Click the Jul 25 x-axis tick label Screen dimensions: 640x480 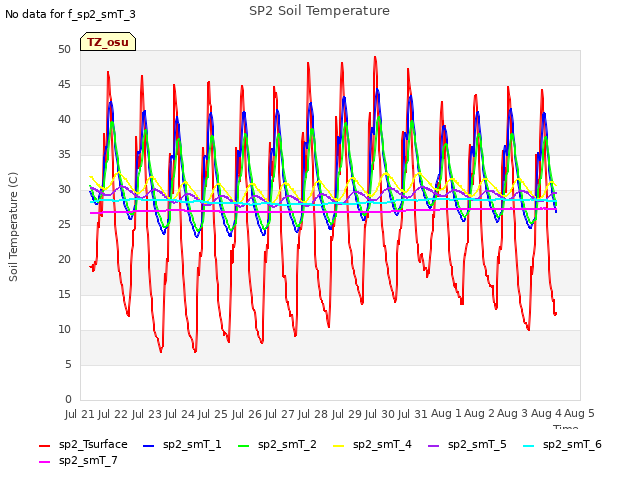click(x=214, y=414)
